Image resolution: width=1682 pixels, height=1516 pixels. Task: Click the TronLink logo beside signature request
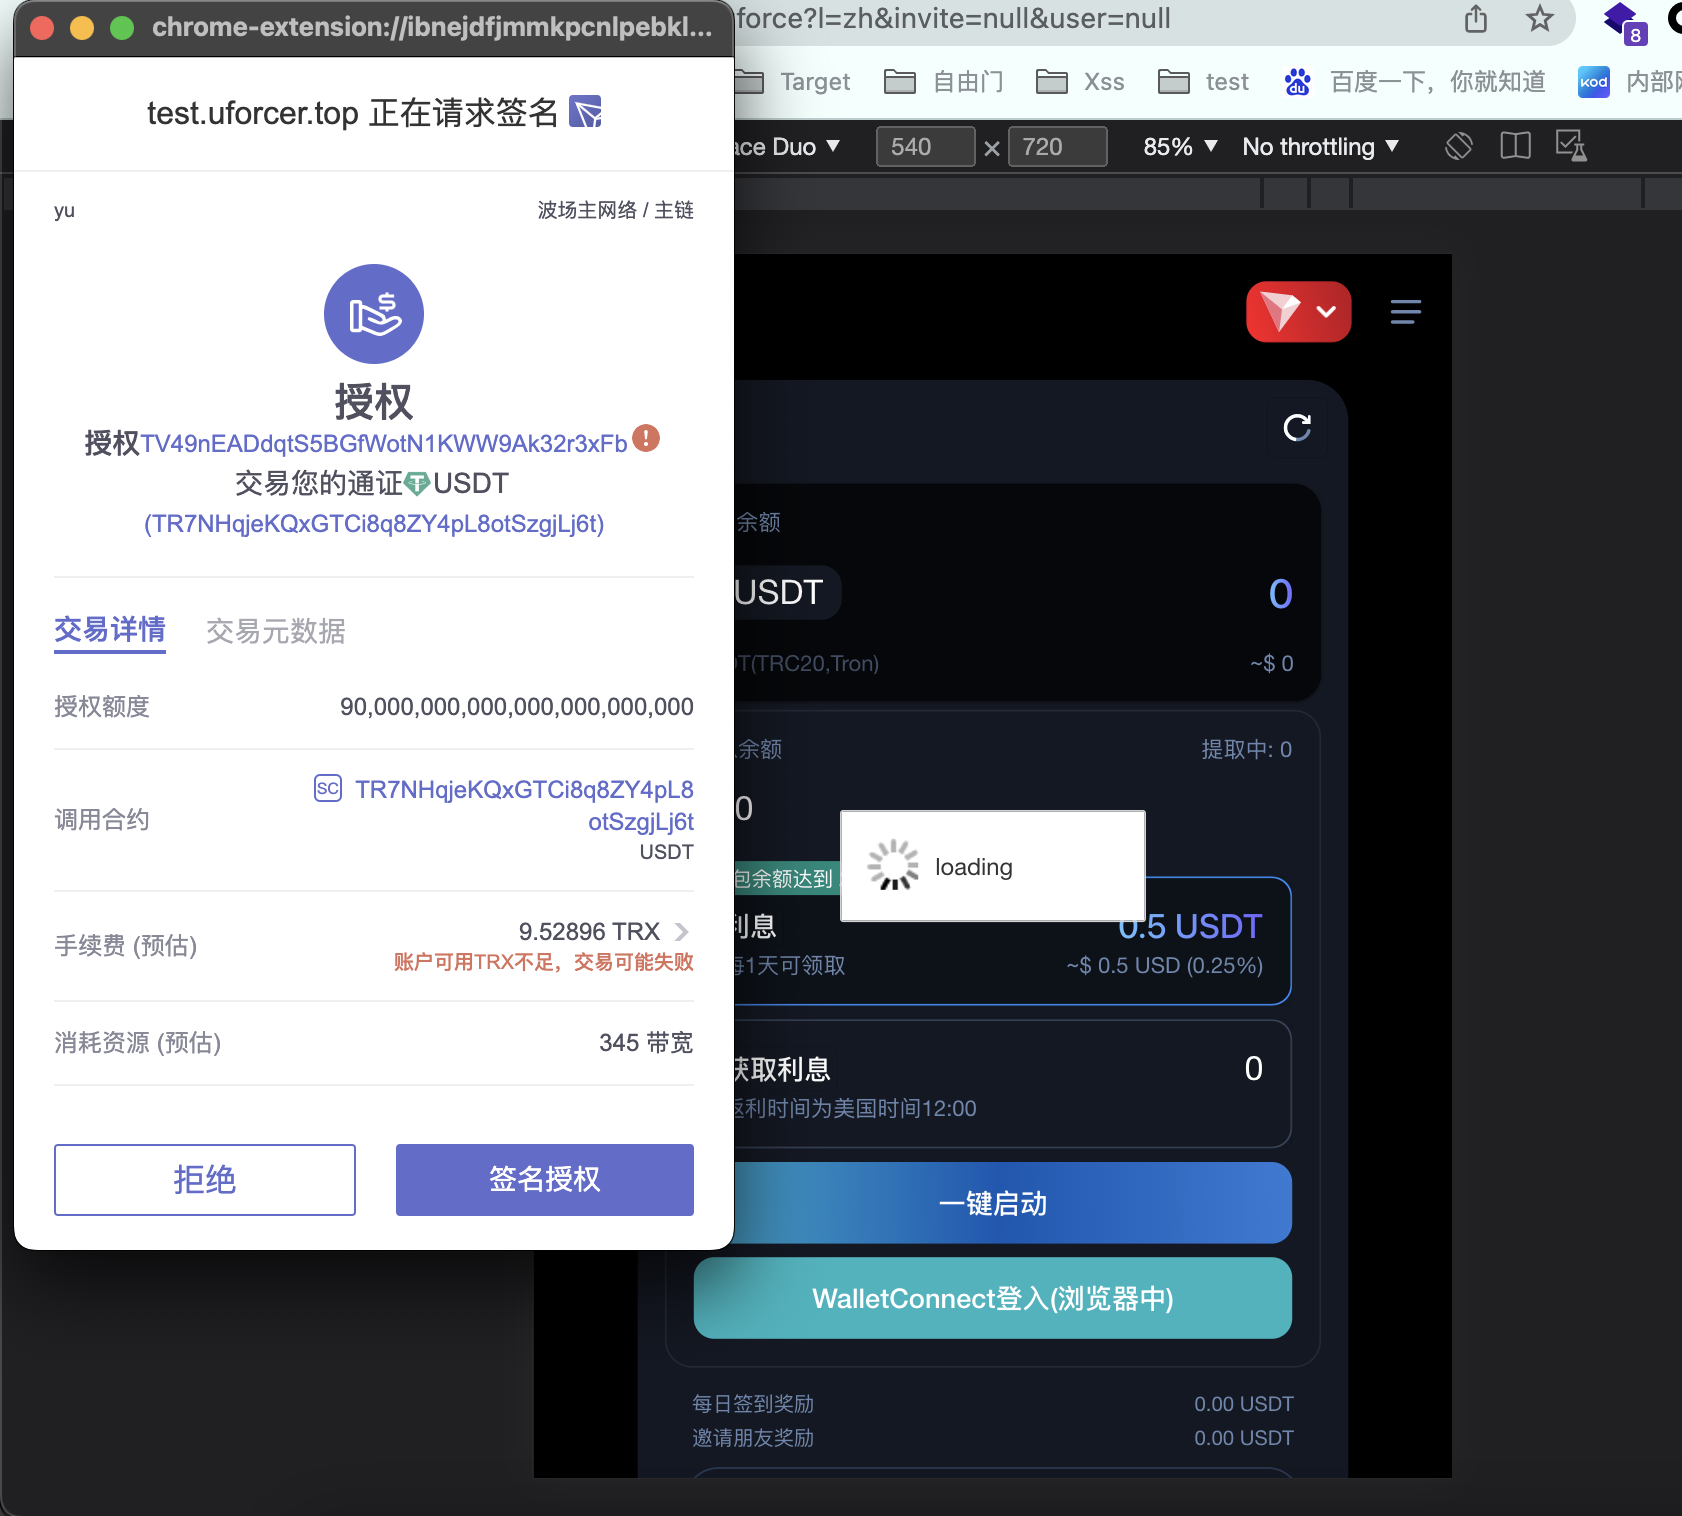click(585, 112)
